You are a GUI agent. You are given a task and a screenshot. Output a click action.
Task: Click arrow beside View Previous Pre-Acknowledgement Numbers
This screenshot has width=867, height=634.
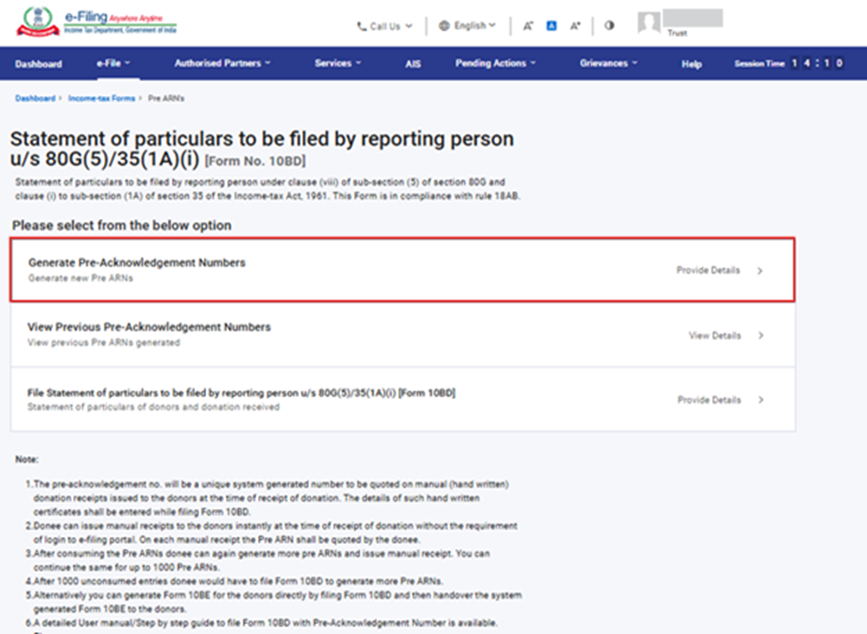760,336
